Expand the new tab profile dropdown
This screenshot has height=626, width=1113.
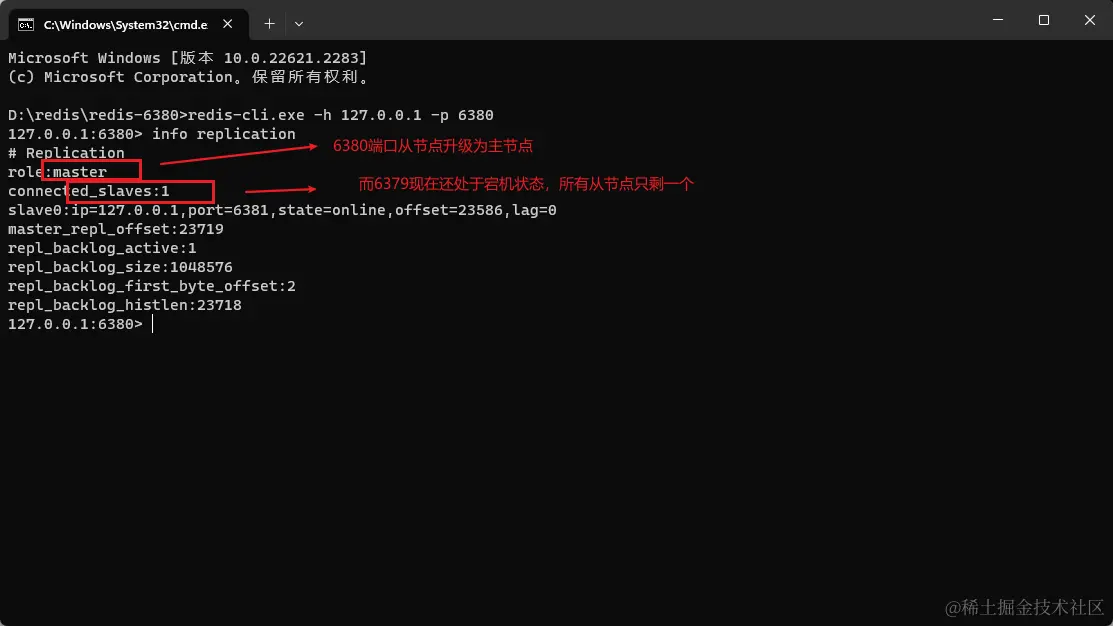(299, 24)
